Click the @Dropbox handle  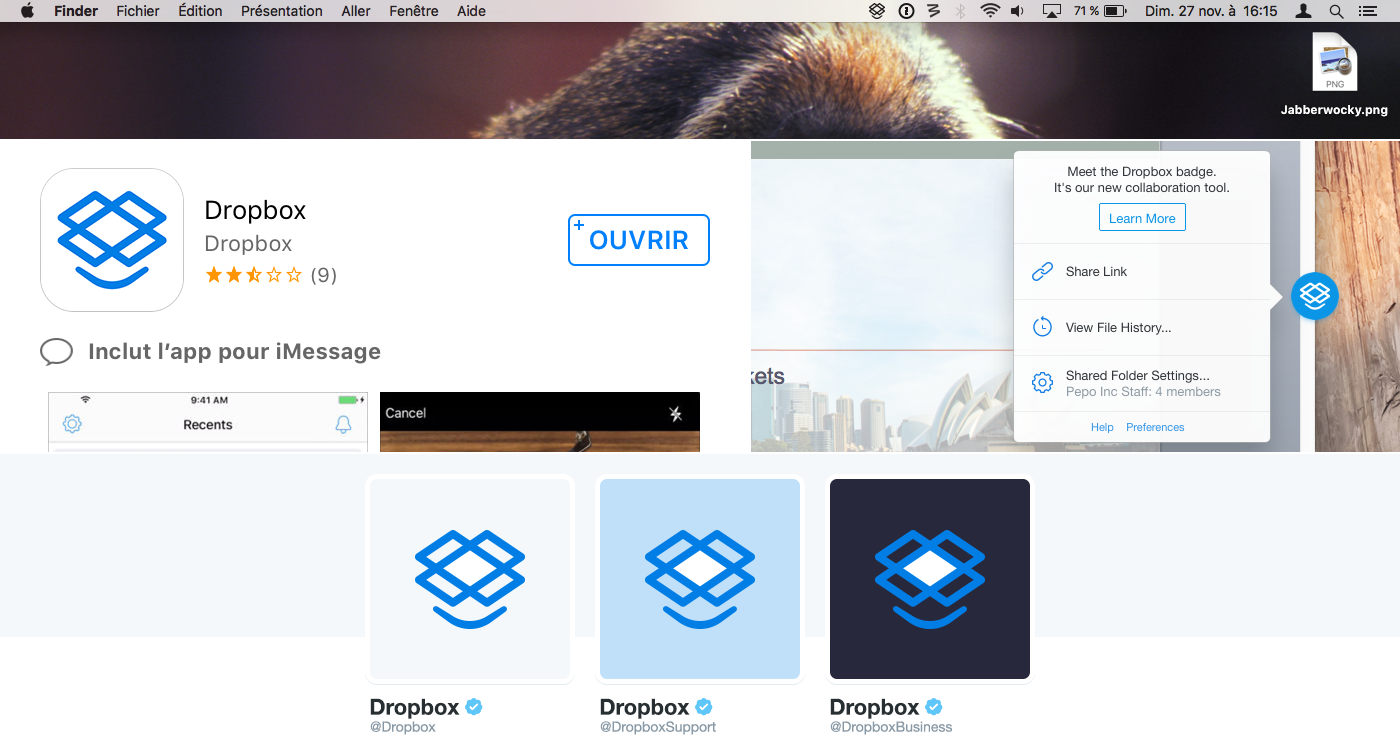tap(403, 727)
